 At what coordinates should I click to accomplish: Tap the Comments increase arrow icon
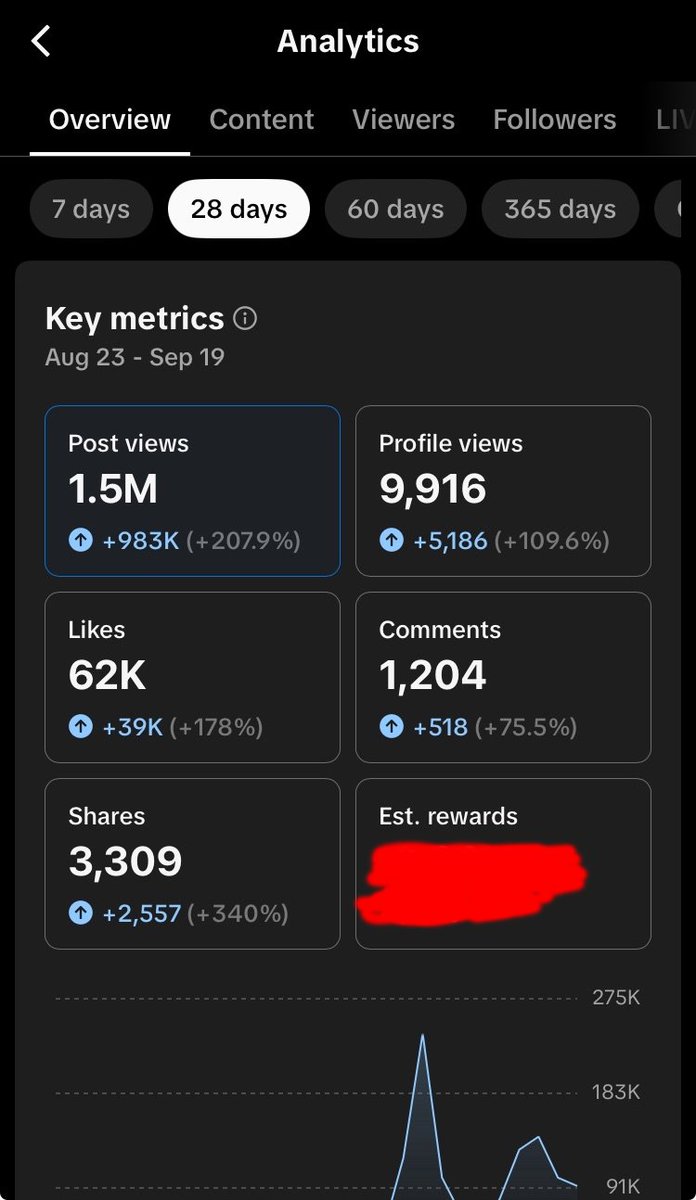pyautogui.click(x=391, y=727)
